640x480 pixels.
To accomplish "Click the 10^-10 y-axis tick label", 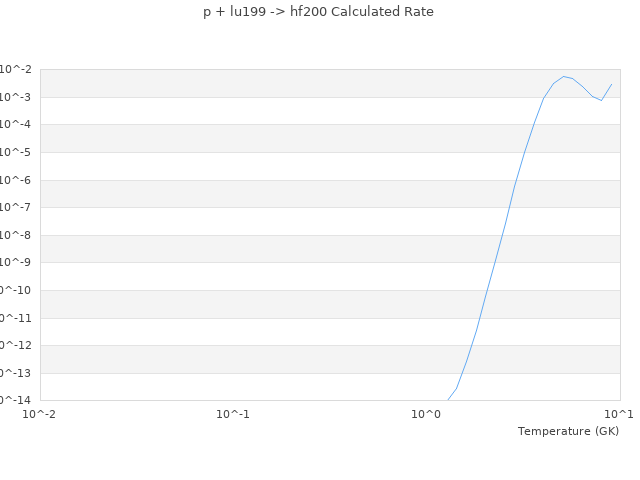I will pyautogui.click(x=14, y=290).
